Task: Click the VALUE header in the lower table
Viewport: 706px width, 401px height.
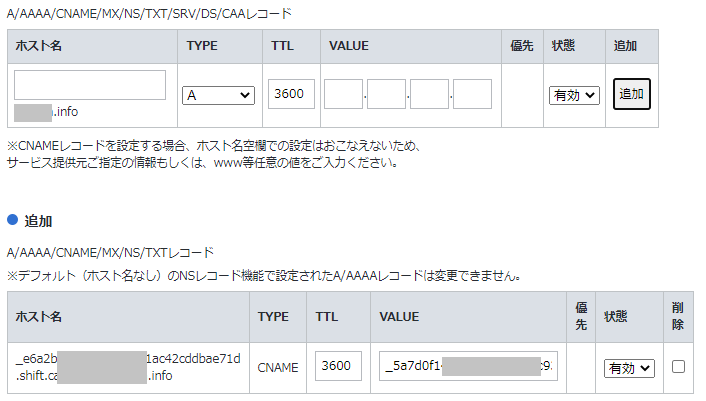Action: 399,316
